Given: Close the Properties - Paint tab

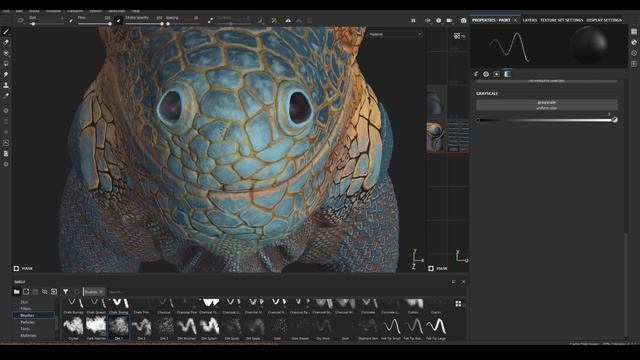Looking at the screenshot, I should [515, 20].
